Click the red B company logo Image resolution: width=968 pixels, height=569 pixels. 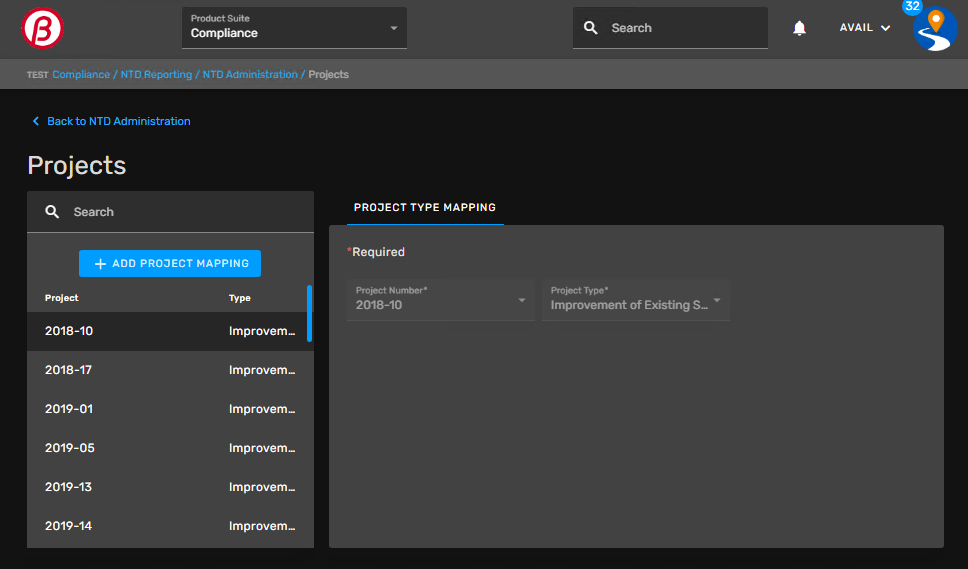click(42, 28)
